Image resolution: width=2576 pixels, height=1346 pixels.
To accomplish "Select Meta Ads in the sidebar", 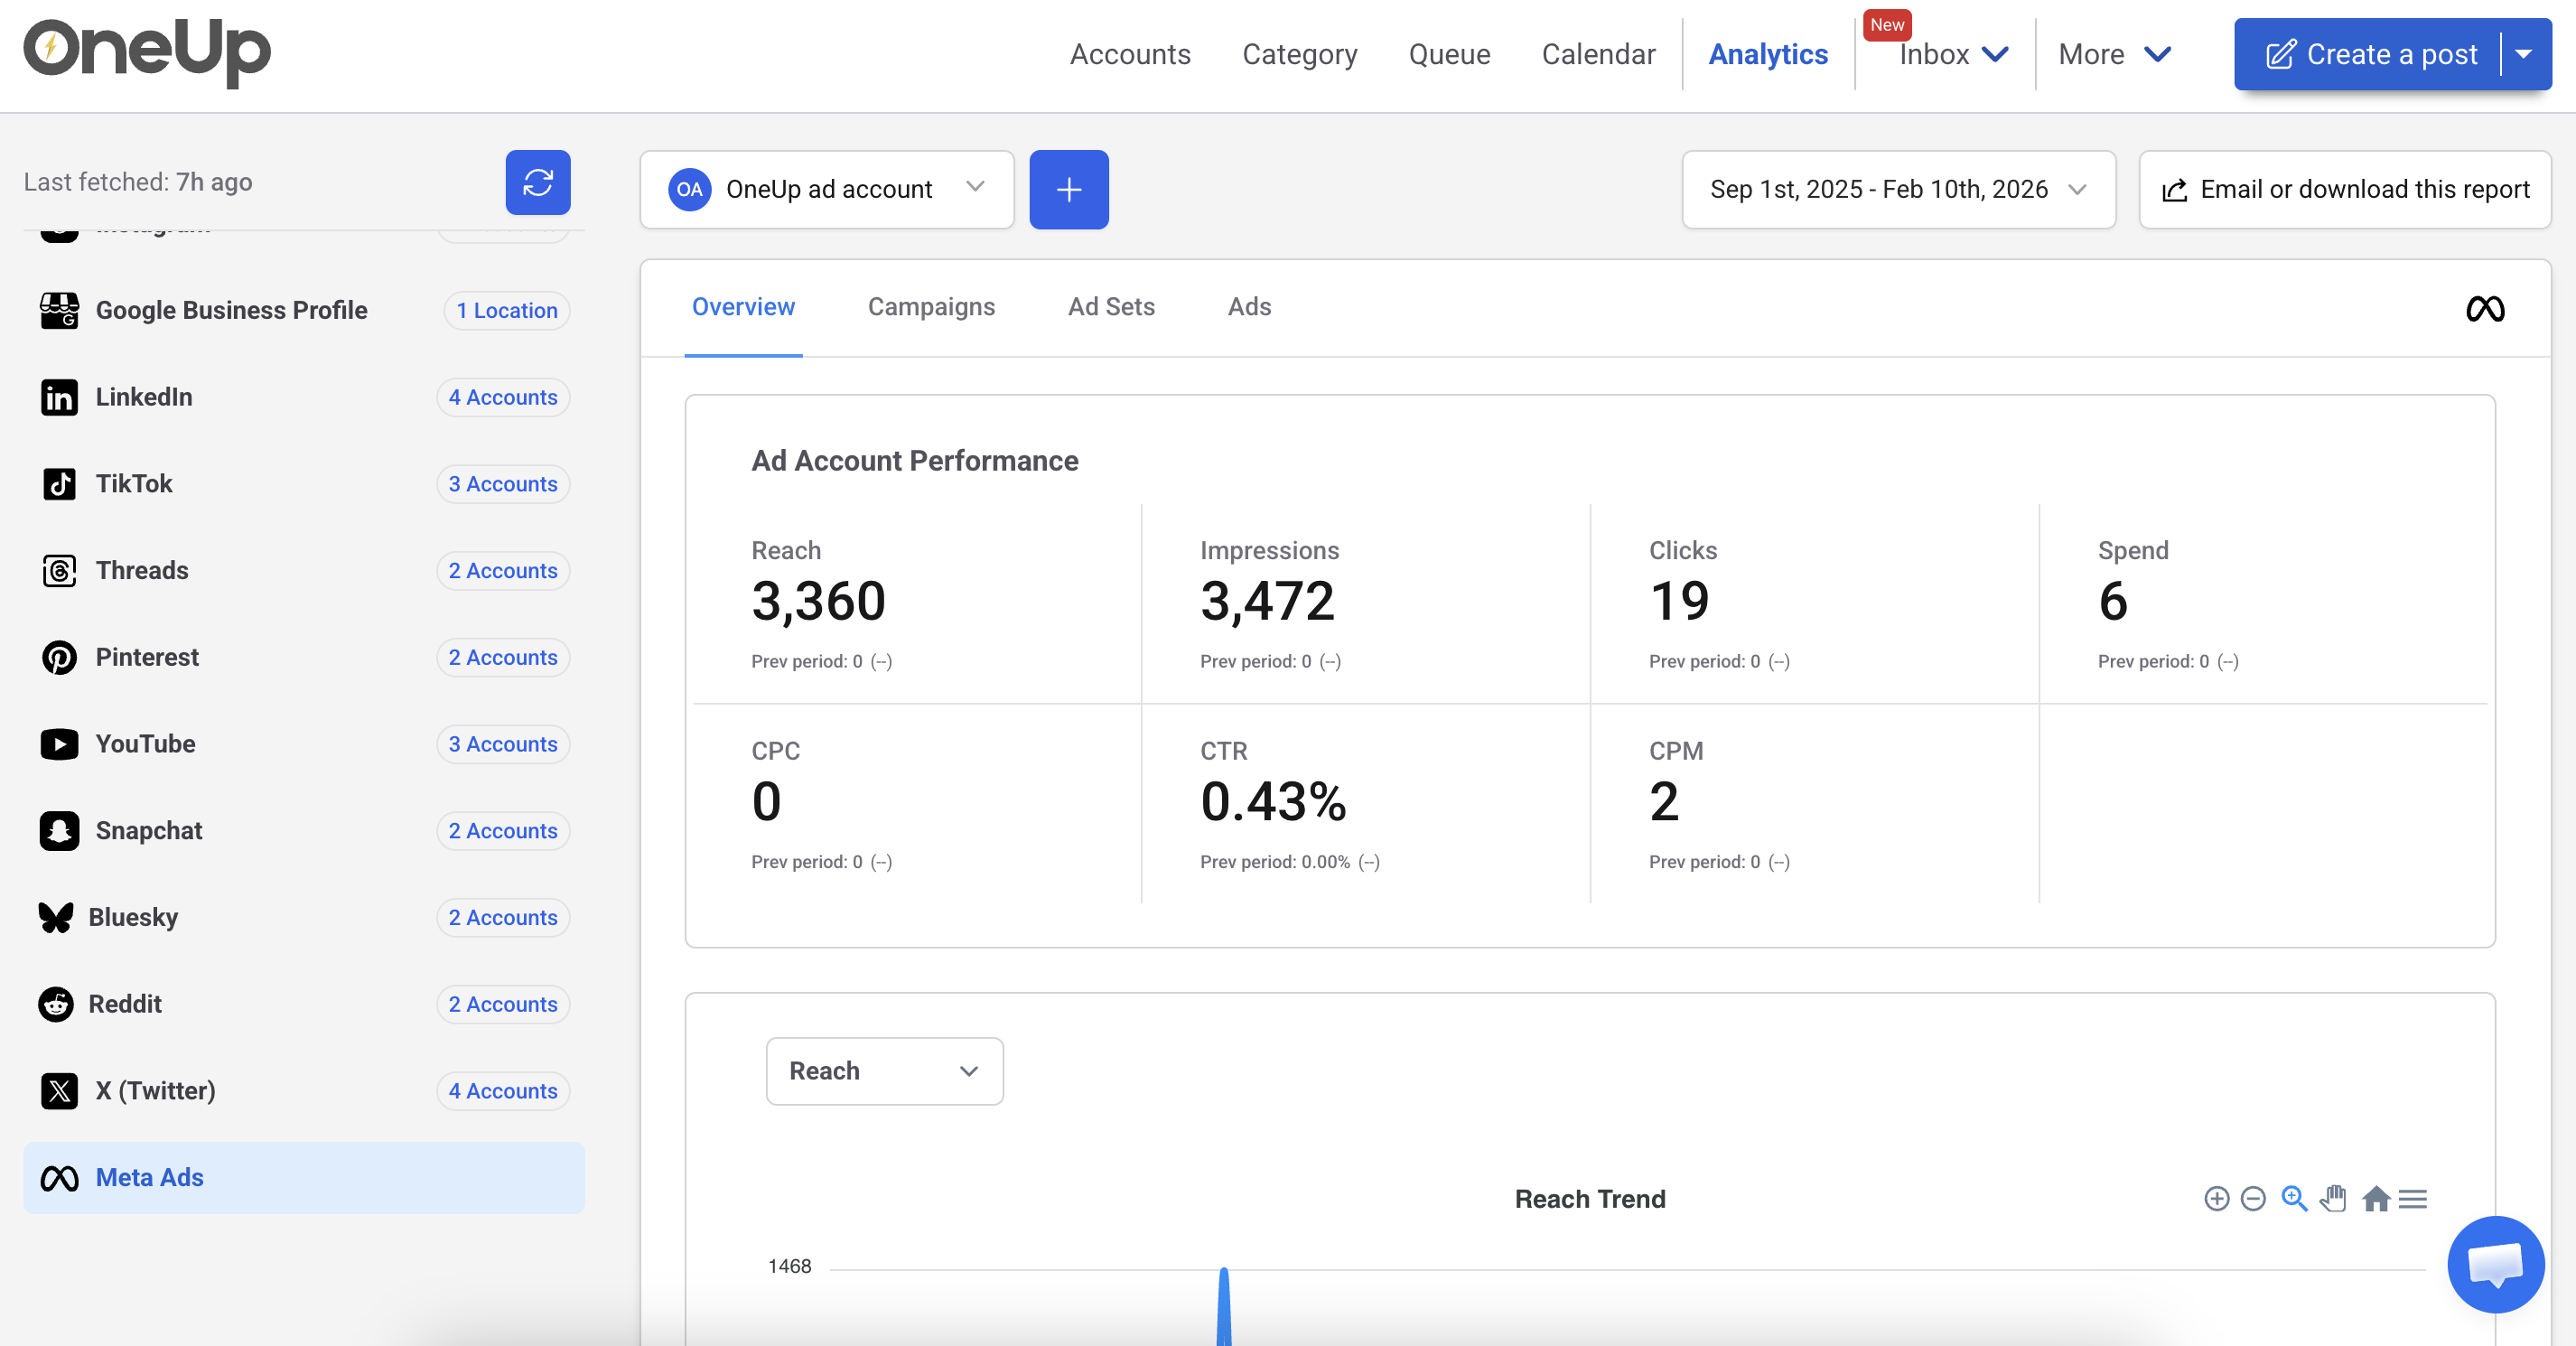I will coord(150,1177).
